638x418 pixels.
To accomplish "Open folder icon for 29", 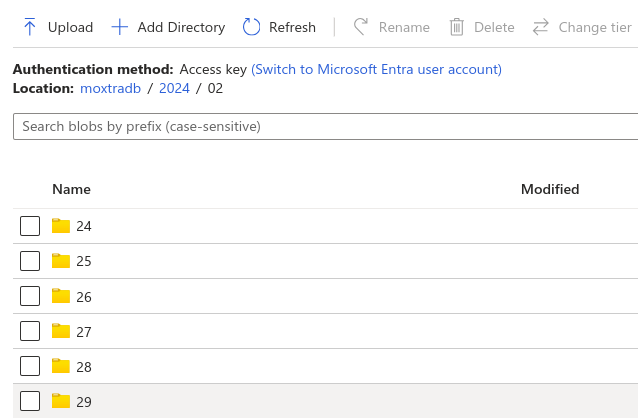I will point(61,401).
